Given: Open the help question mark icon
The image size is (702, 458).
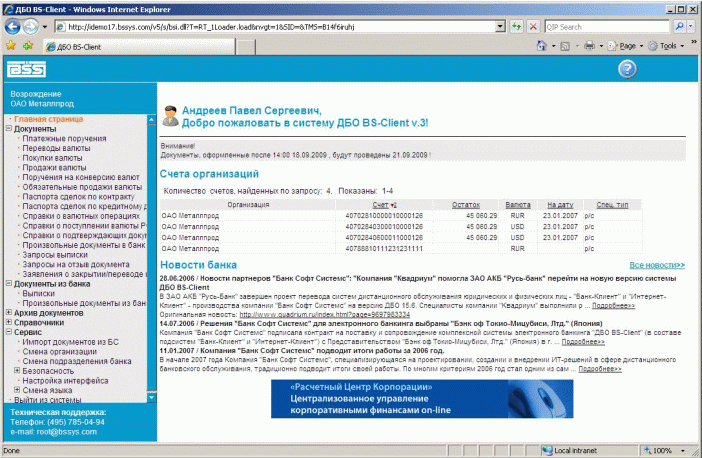Looking at the screenshot, I should (627, 69).
